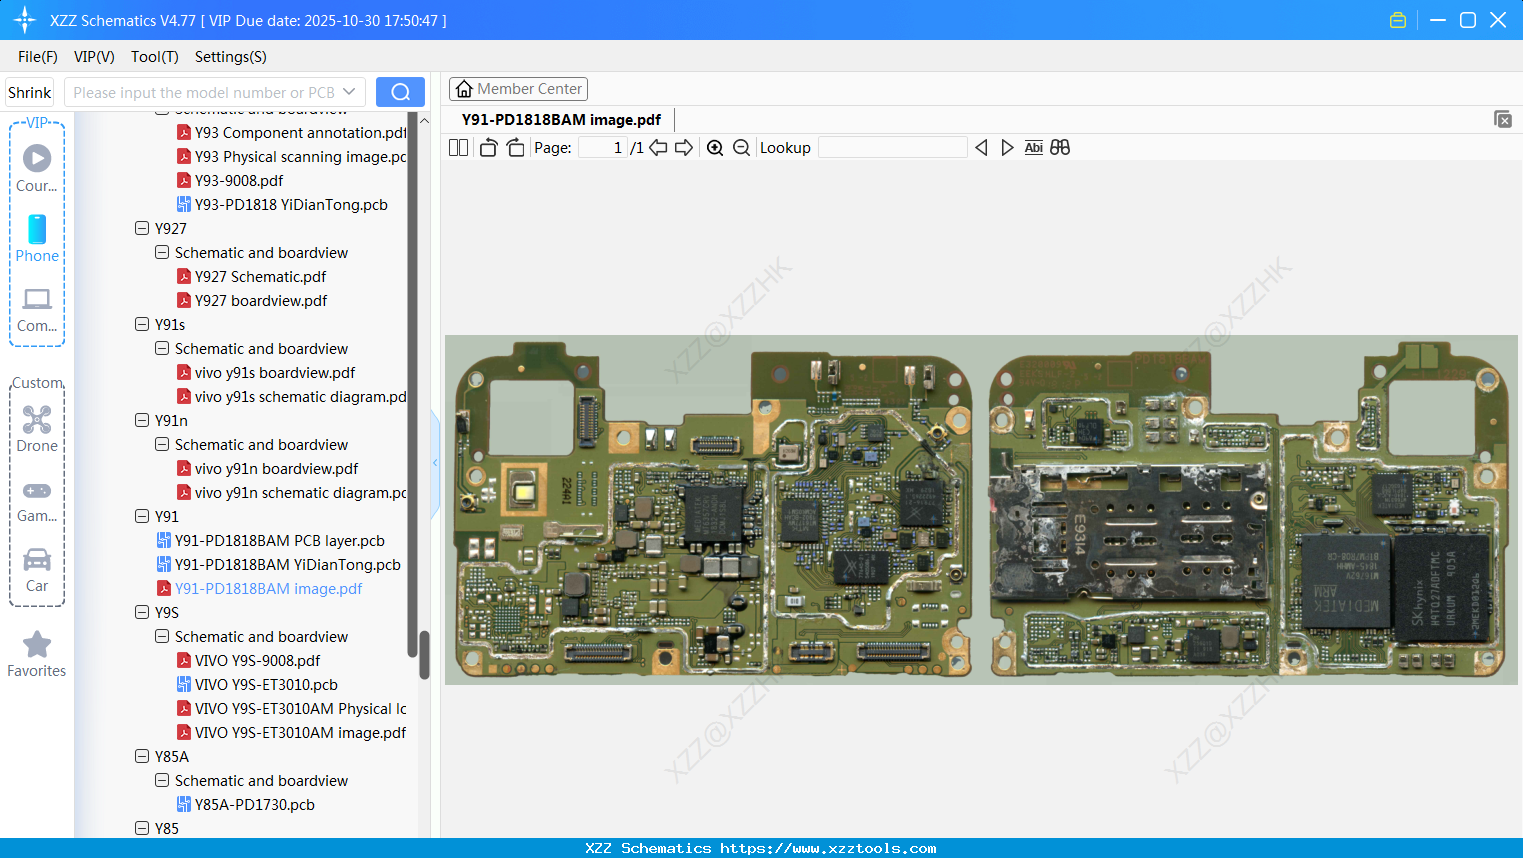Toggle the Abi whole-word match option
Viewport: 1523px width, 858px height.
point(1033,148)
